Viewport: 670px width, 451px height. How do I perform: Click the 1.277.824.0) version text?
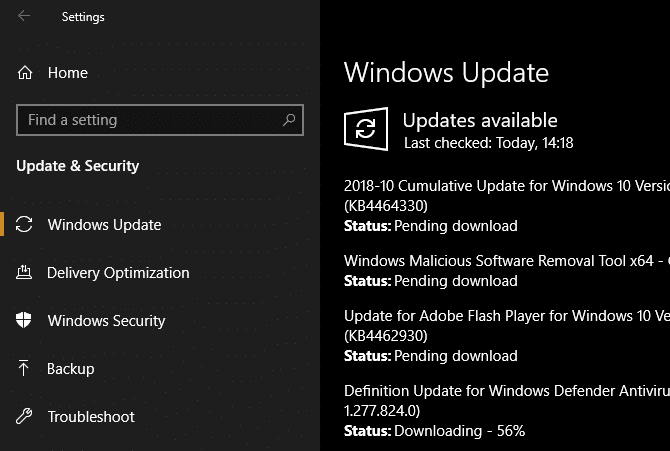tap(382, 411)
